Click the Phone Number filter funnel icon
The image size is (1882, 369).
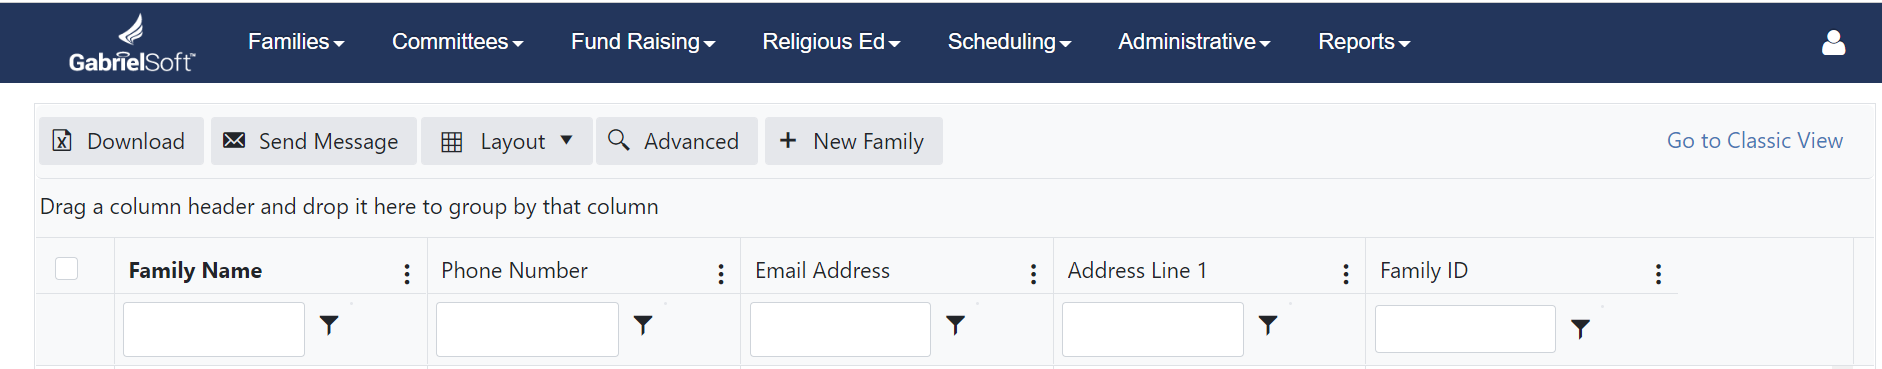[643, 325]
